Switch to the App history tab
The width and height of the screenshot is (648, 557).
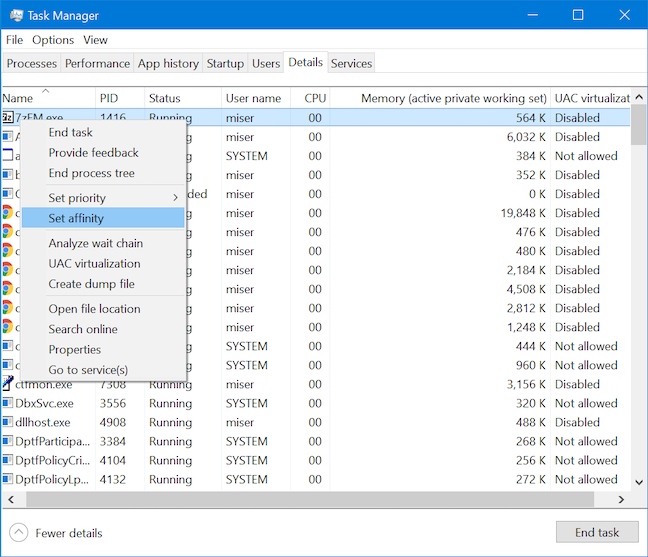168,63
